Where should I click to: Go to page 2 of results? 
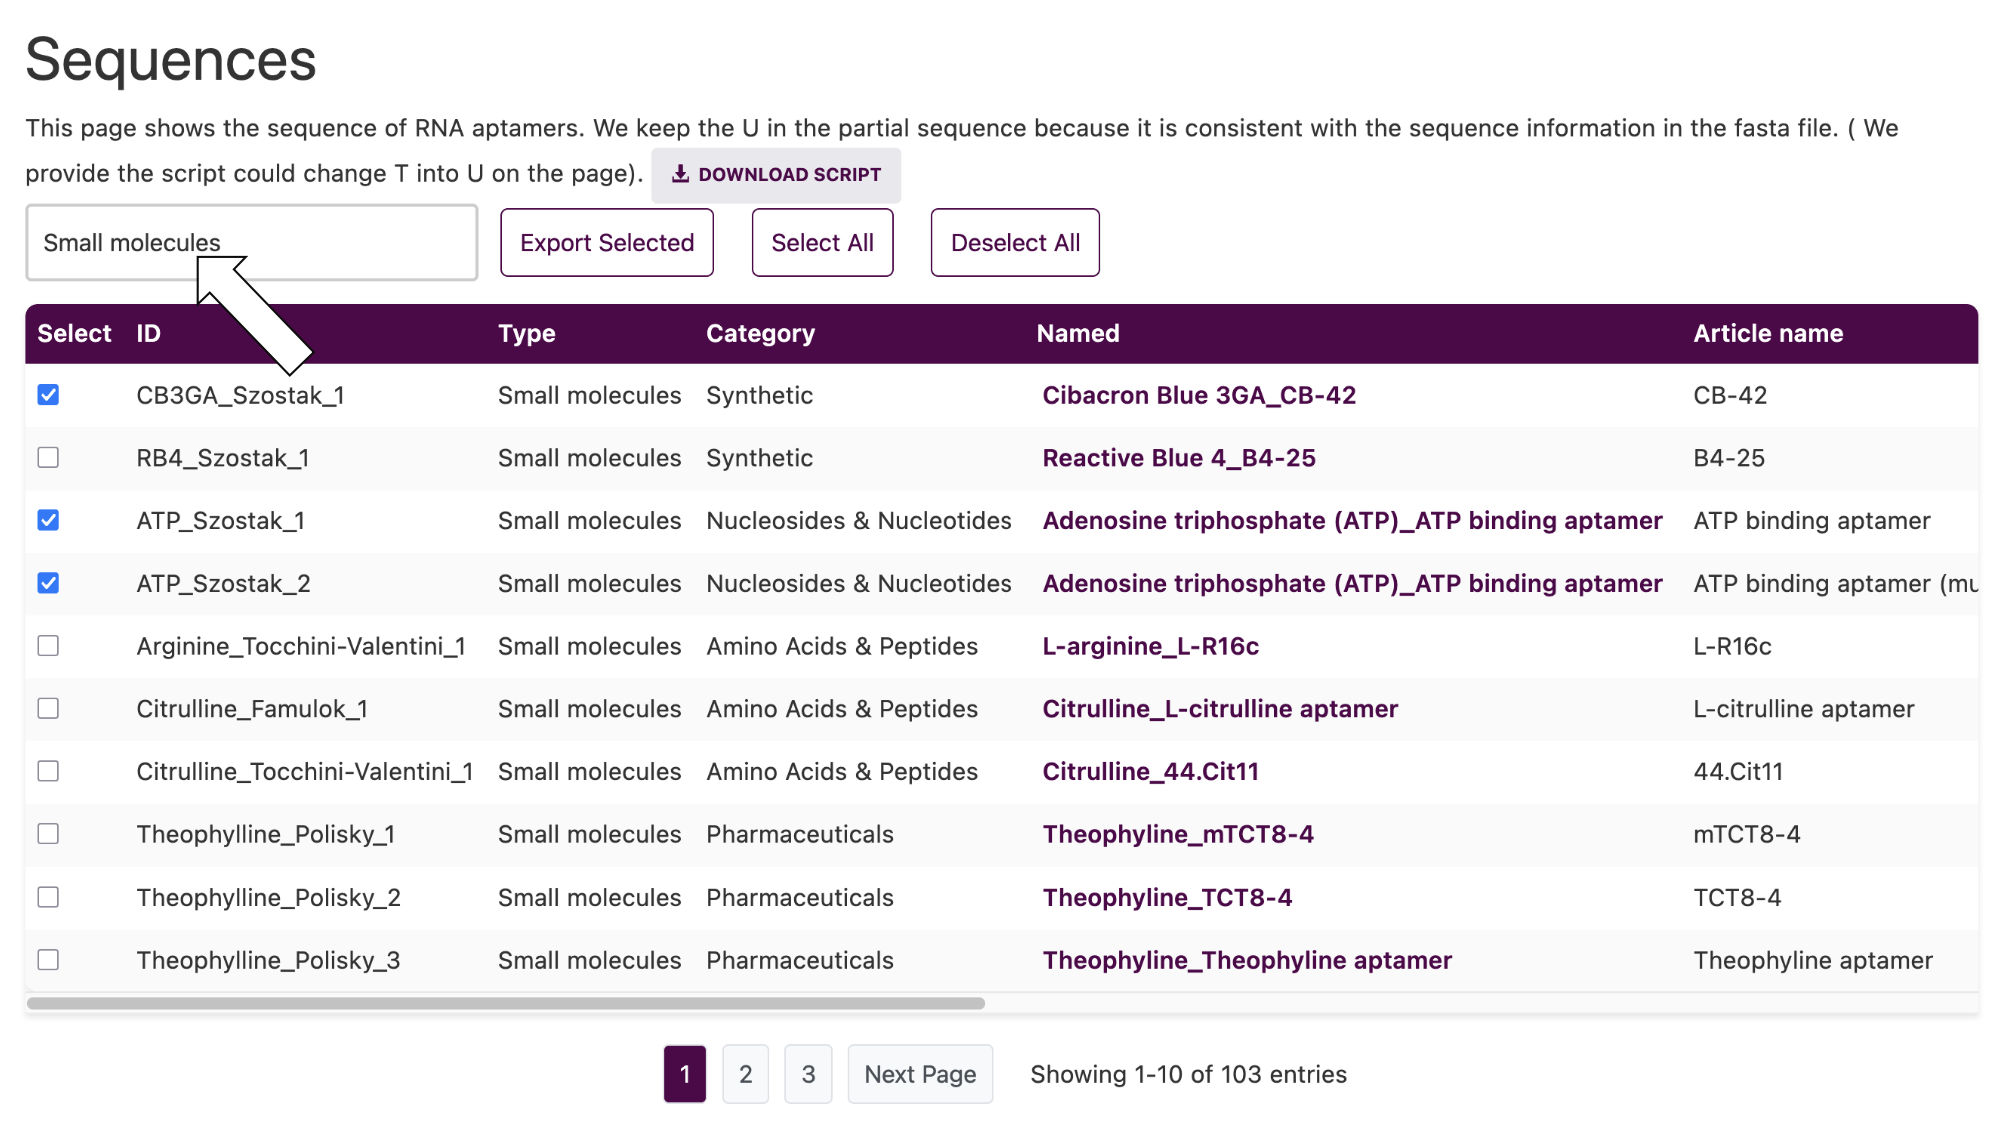745,1074
